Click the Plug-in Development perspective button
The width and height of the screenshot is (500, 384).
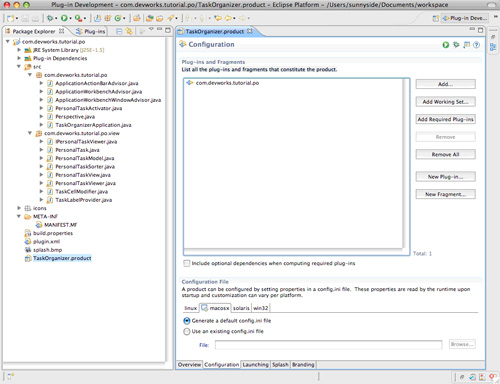click(x=465, y=18)
